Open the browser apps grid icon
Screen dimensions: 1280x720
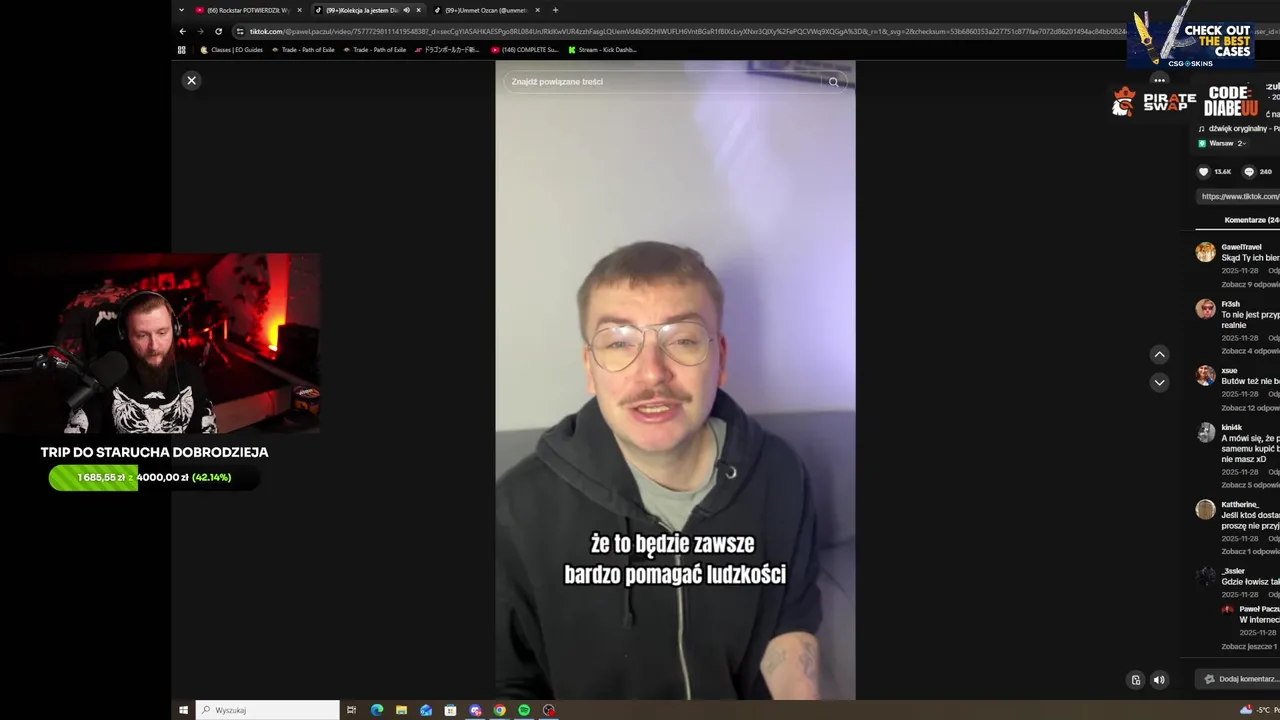[x=182, y=49]
